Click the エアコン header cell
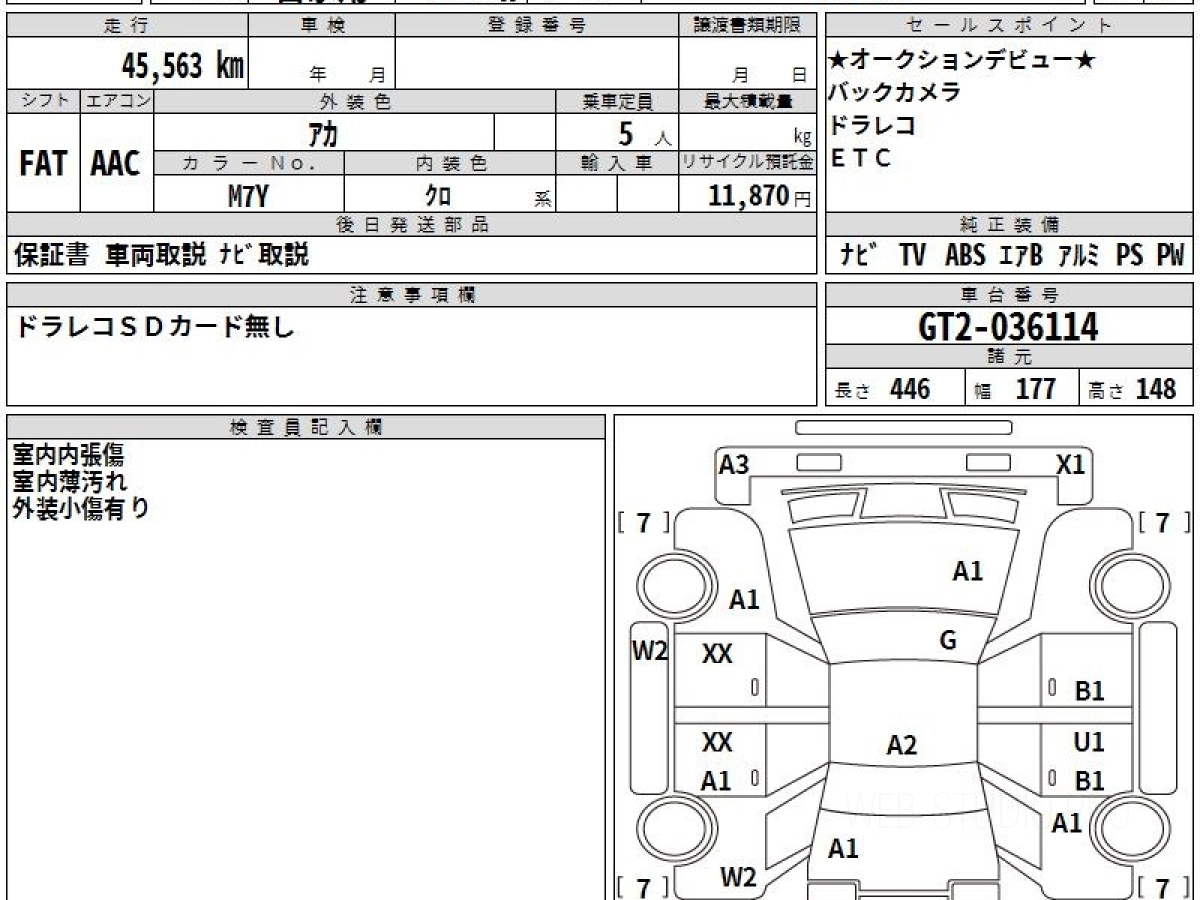The width and height of the screenshot is (1200, 900). [117, 101]
